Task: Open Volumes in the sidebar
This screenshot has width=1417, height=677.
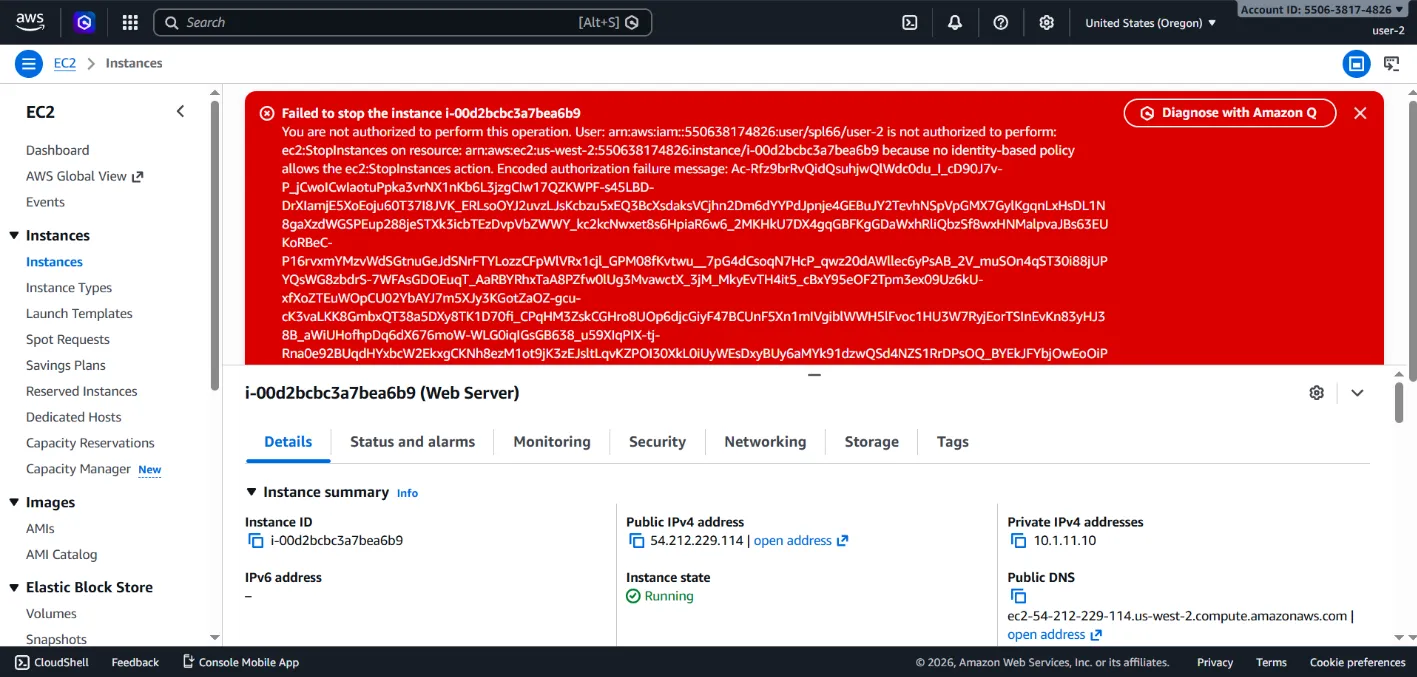Action: 51,614
